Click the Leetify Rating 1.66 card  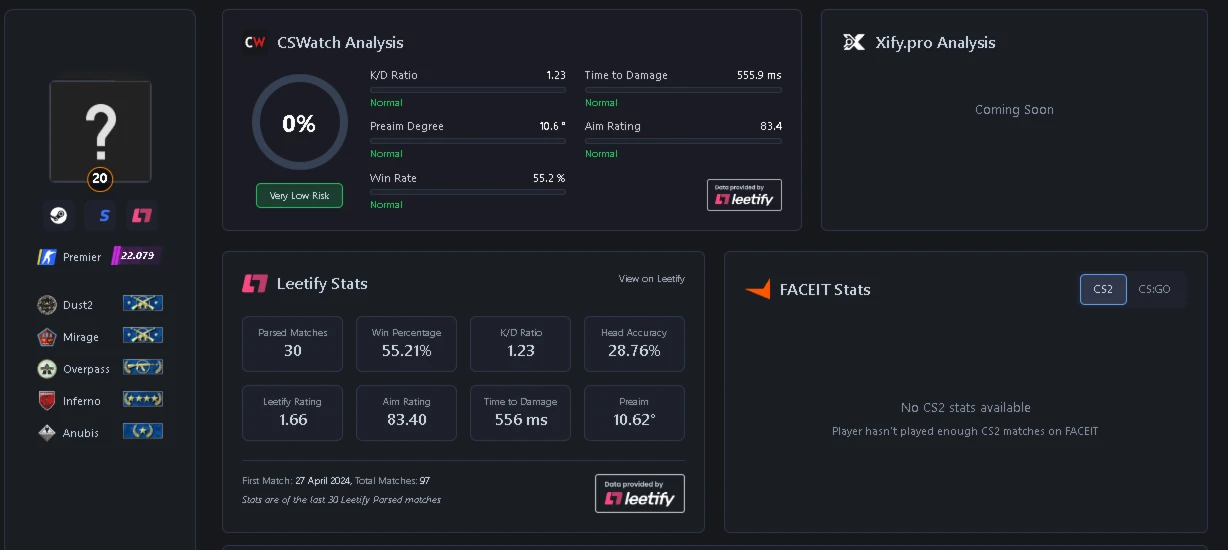(x=292, y=413)
